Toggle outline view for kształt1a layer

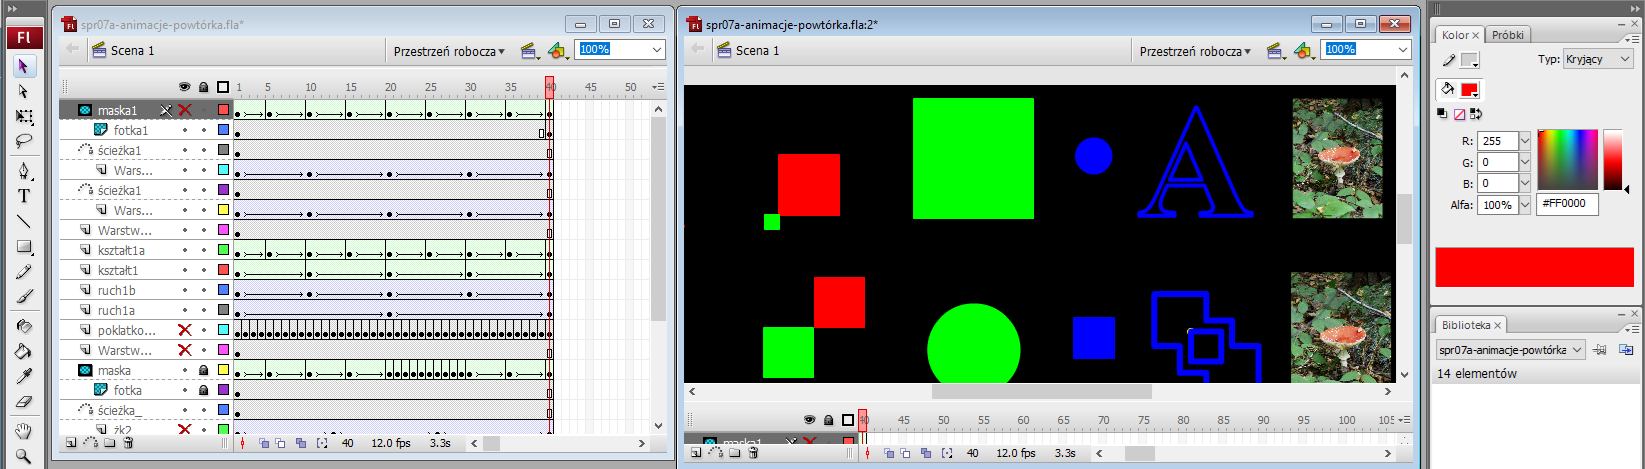click(x=223, y=250)
